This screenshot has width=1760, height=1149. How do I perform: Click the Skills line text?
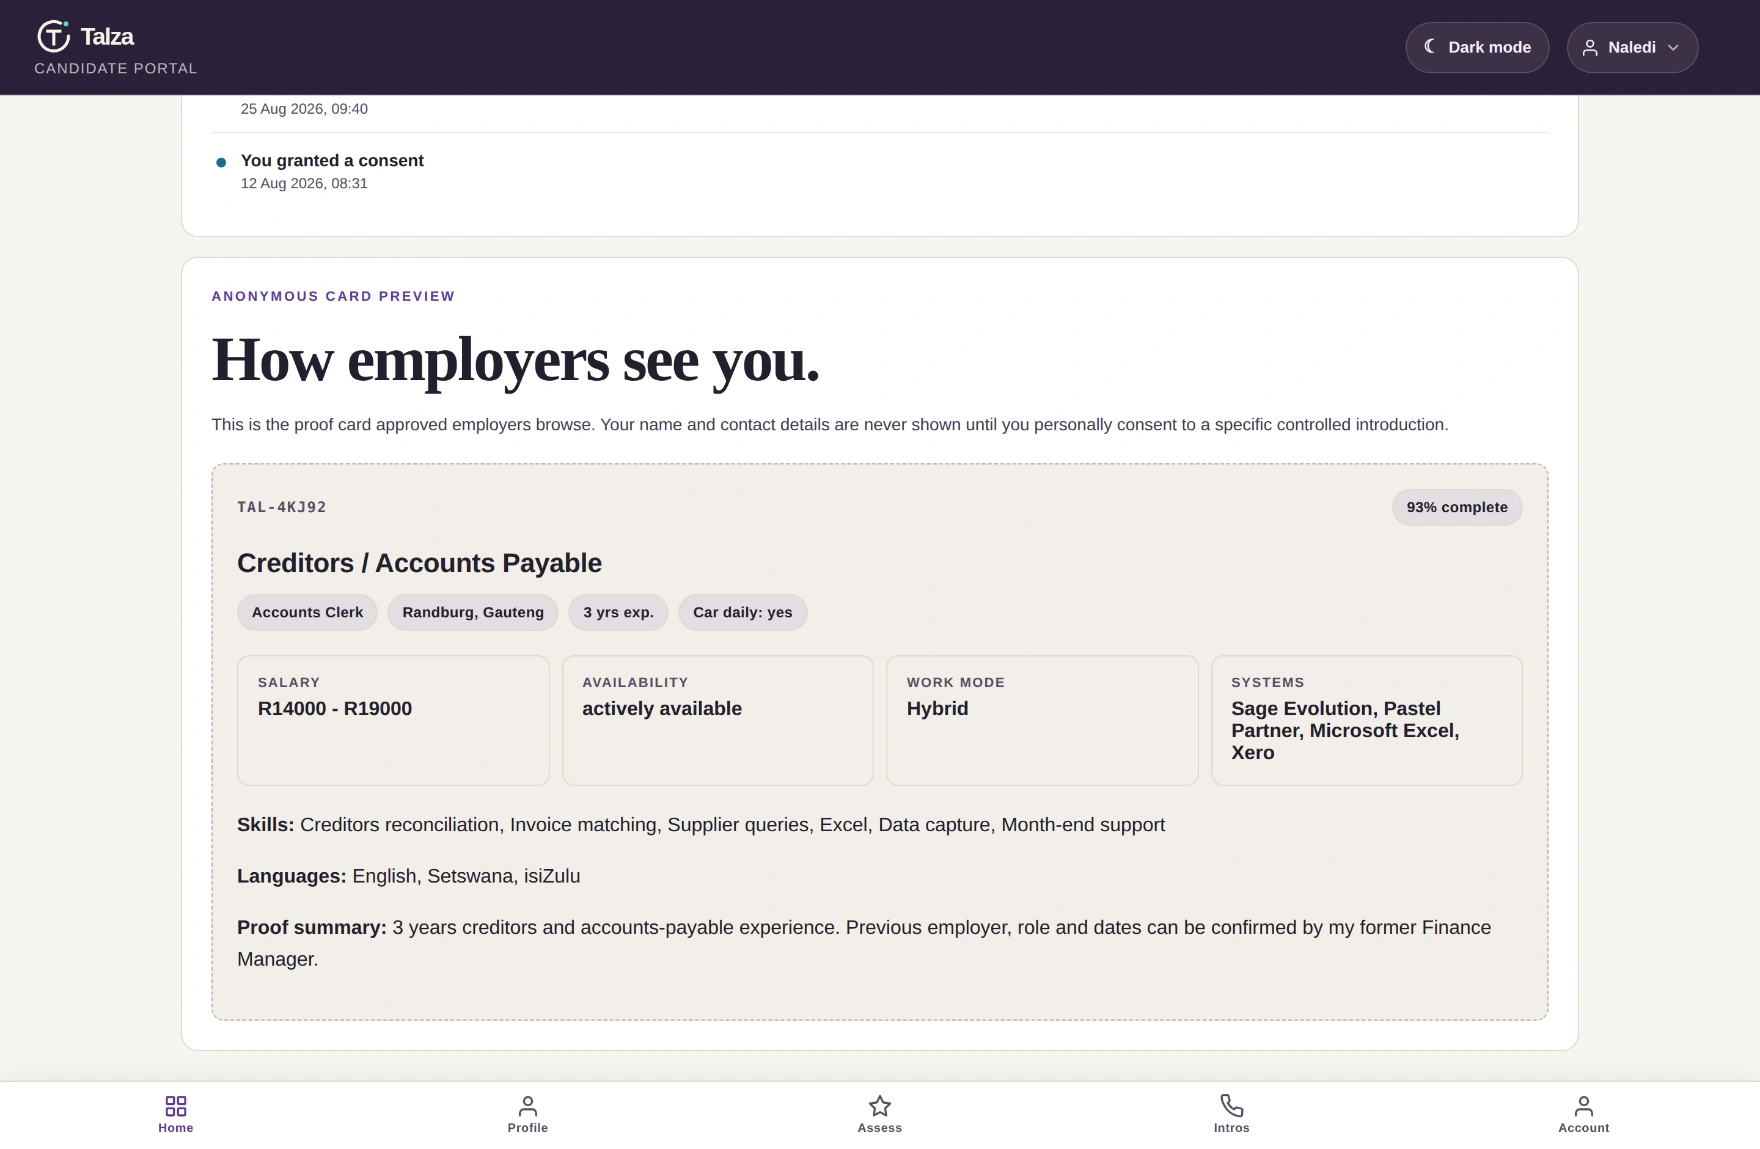pos(701,825)
